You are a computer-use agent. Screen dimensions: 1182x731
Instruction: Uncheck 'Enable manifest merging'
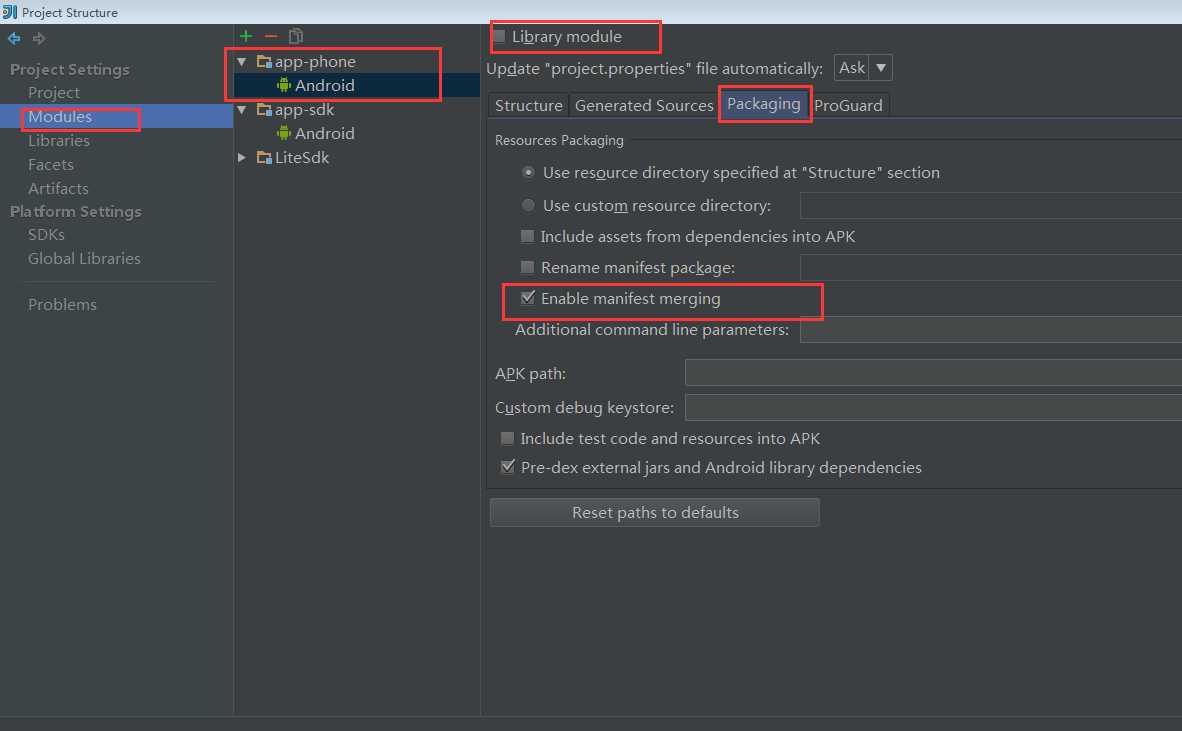tap(528, 298)
